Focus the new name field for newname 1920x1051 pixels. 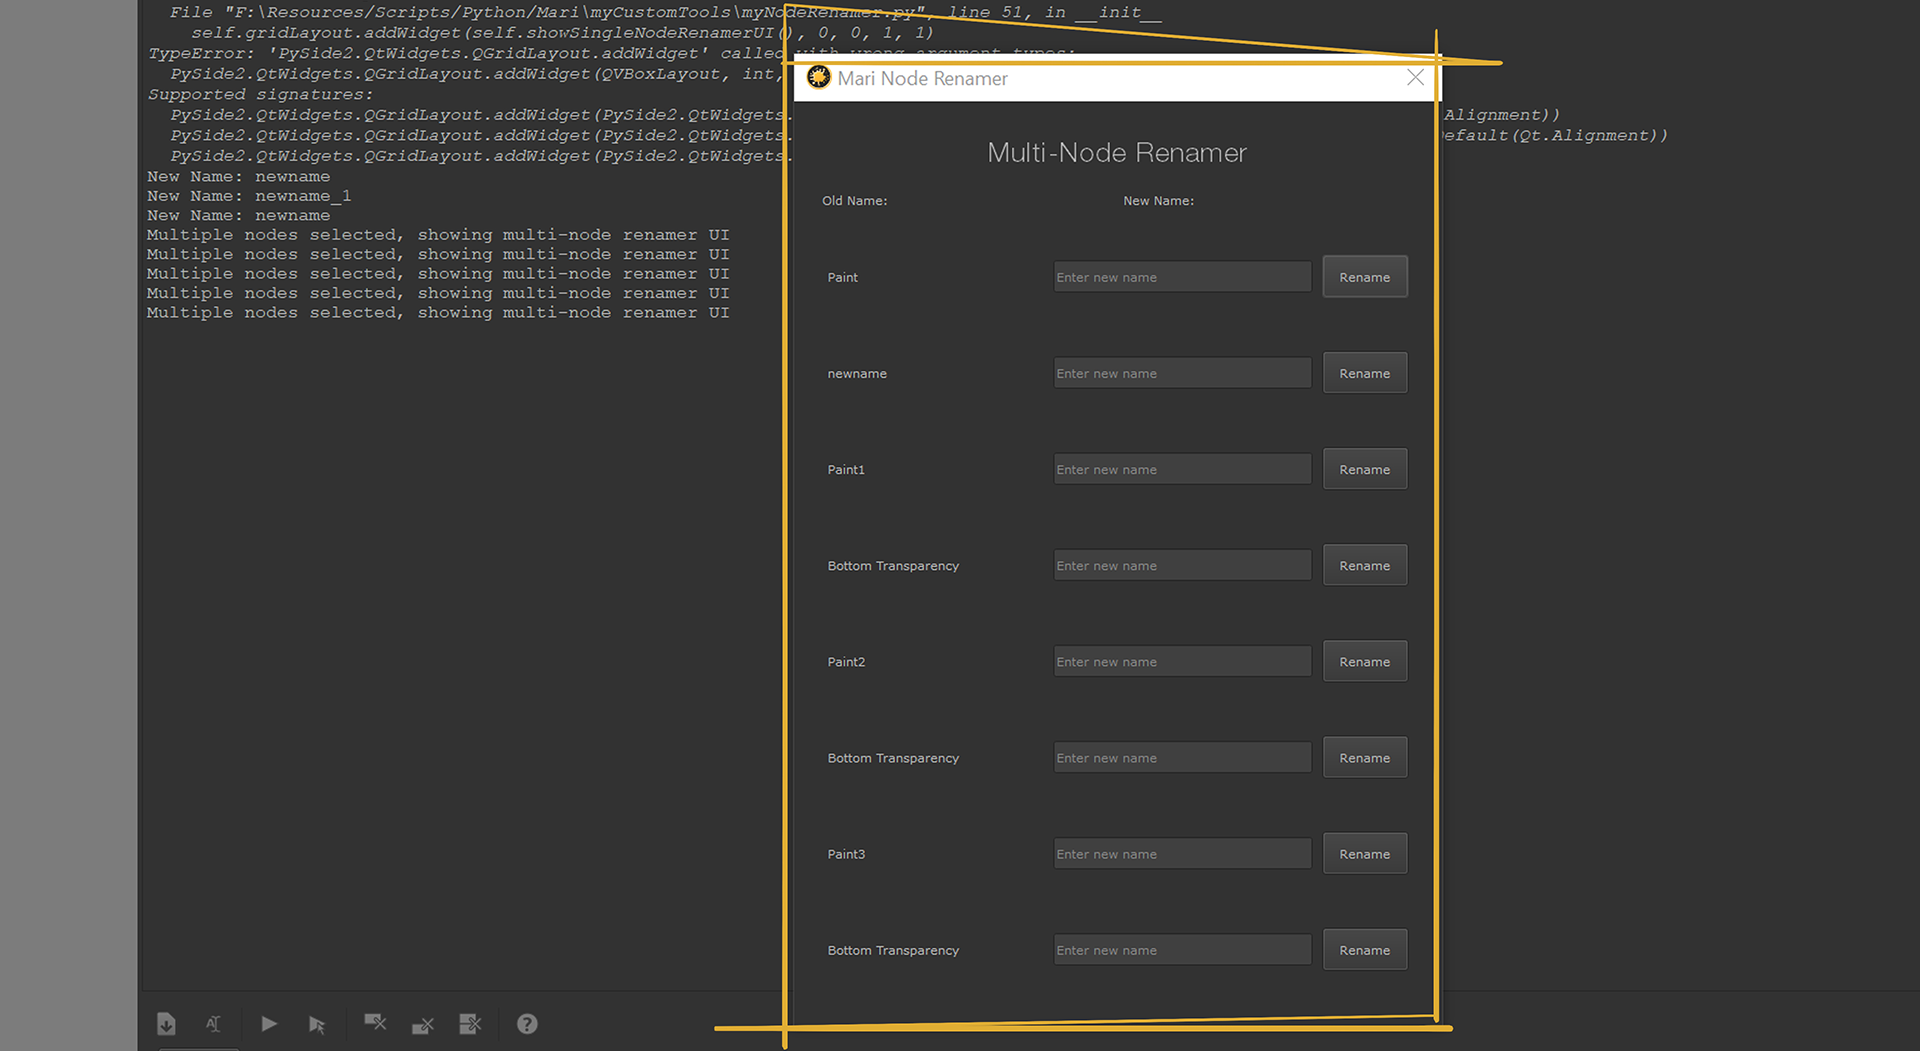tap(1181, 373)
